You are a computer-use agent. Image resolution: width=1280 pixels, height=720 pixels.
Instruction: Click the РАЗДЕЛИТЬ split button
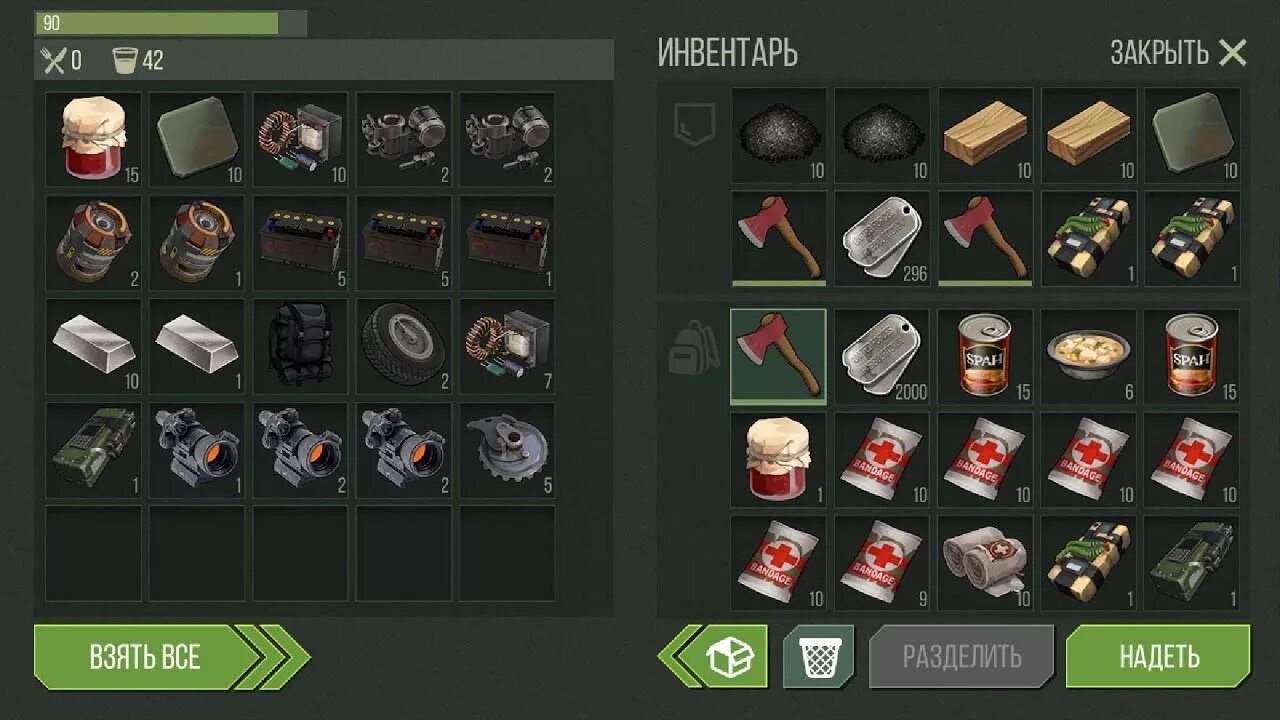(x=962, y=657)
